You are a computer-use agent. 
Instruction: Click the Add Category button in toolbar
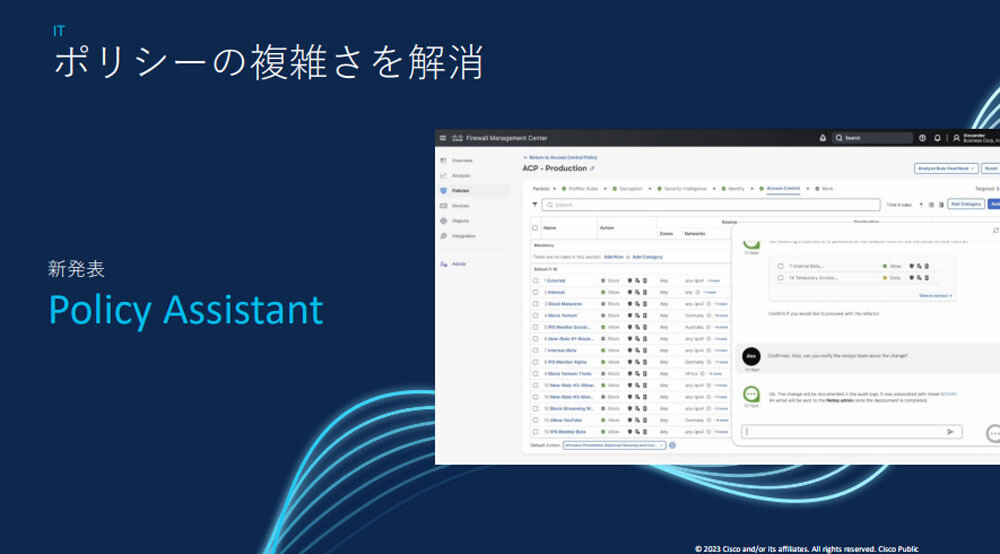[x=966, y=204]
